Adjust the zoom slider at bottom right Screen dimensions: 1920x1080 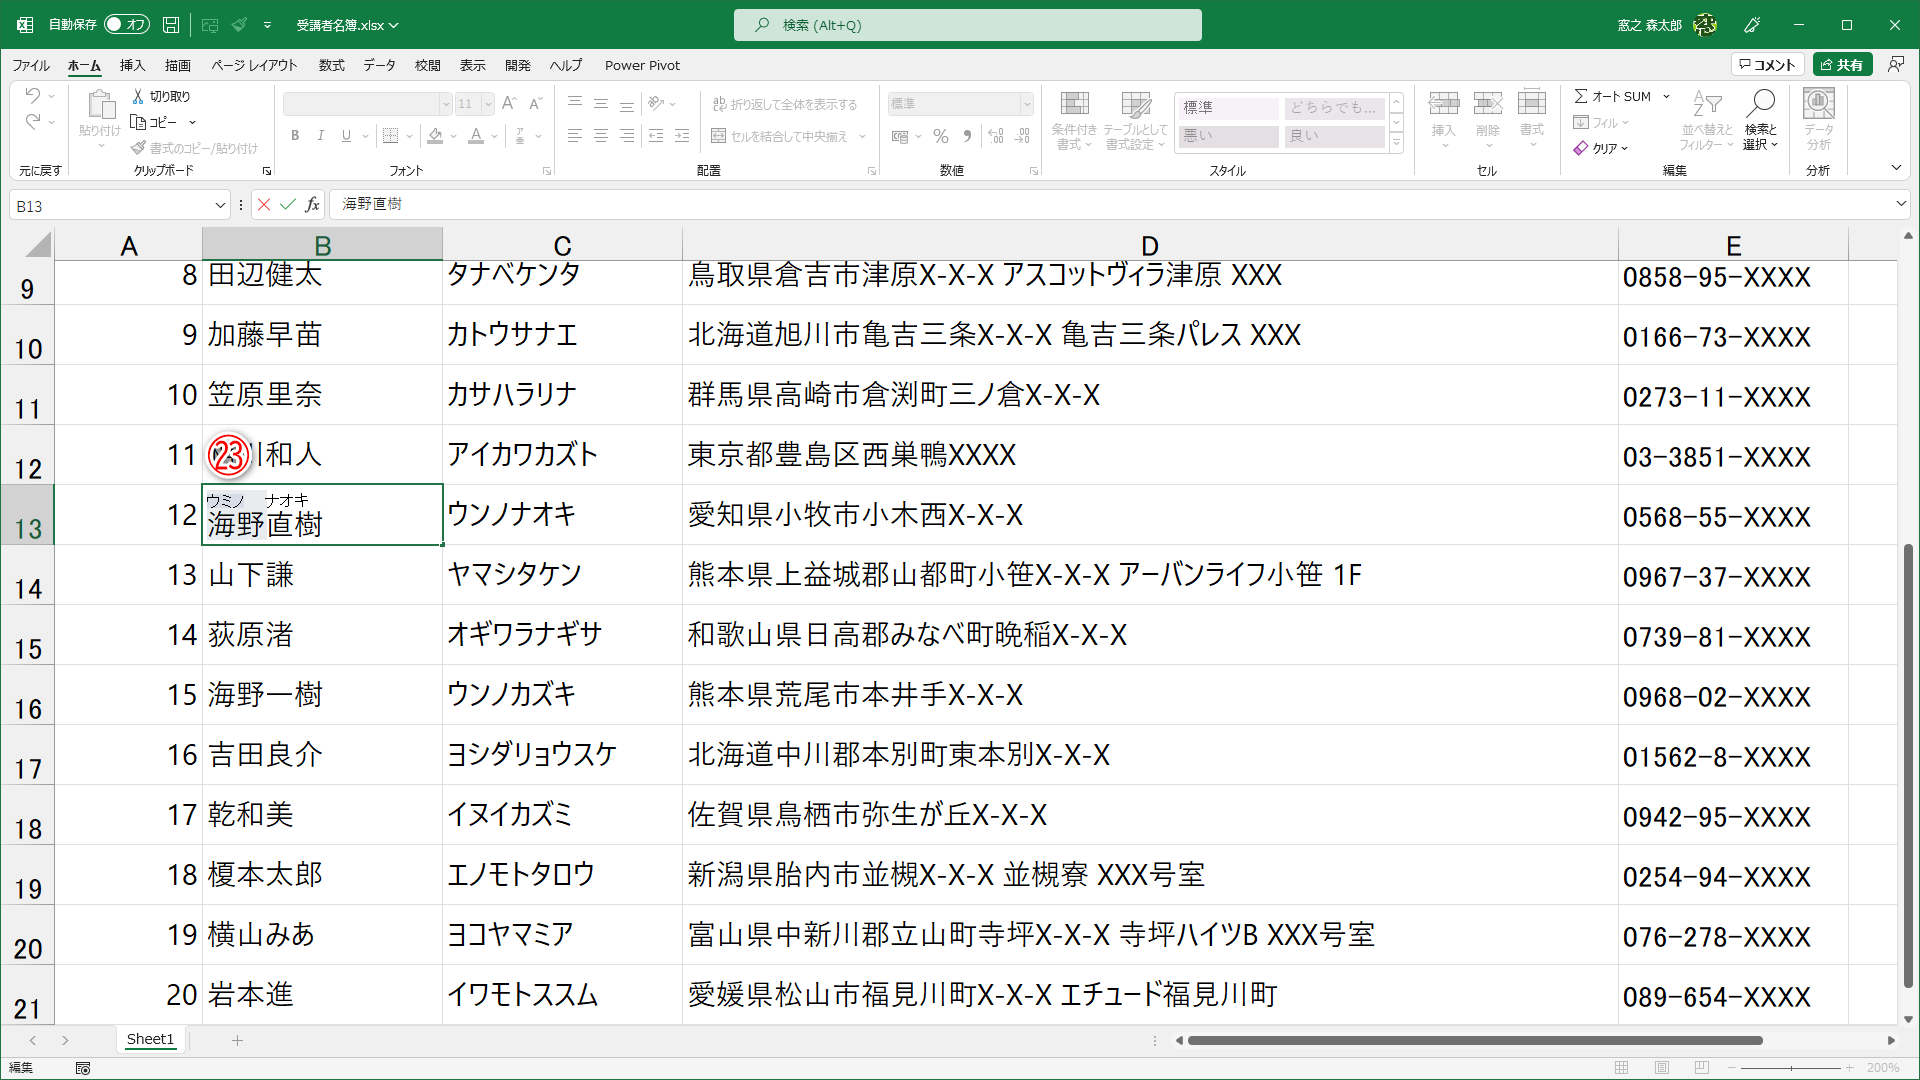click(x=1793, y=1067)
